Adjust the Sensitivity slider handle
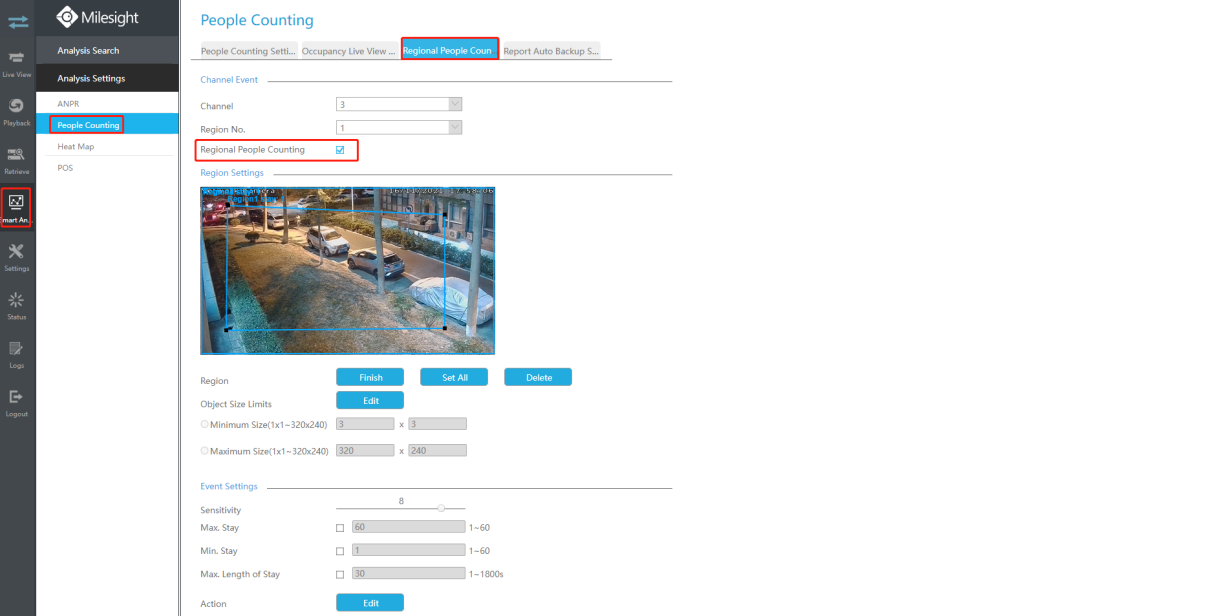Viewport: 1216px width, 616px height. [x=441, y=508]
